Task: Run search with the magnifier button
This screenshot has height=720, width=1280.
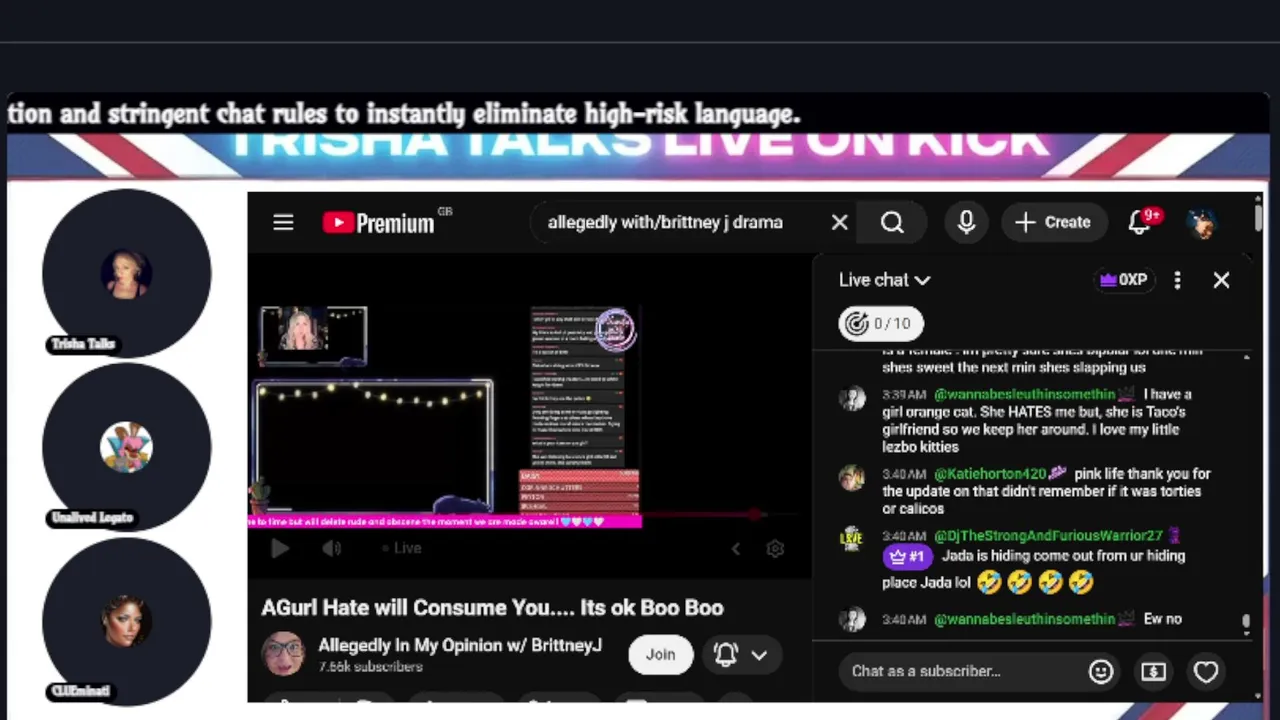Action: pyautogui.click(x=892, y=222)
